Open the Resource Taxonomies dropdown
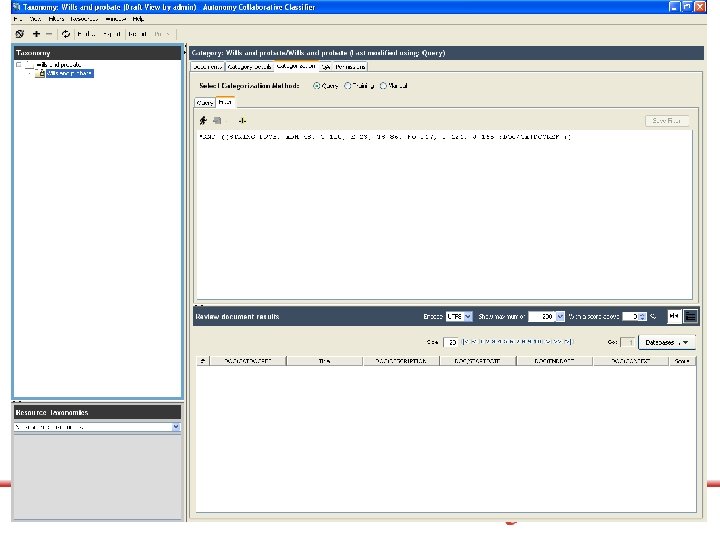The width and height of the screenshot is (720, 540). coord(97,427)
